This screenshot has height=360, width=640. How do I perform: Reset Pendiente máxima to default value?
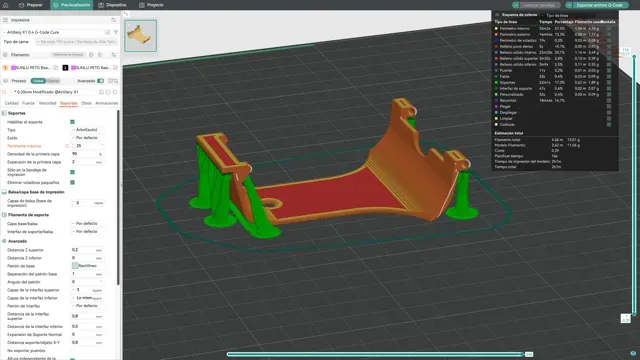click(67, 146)
